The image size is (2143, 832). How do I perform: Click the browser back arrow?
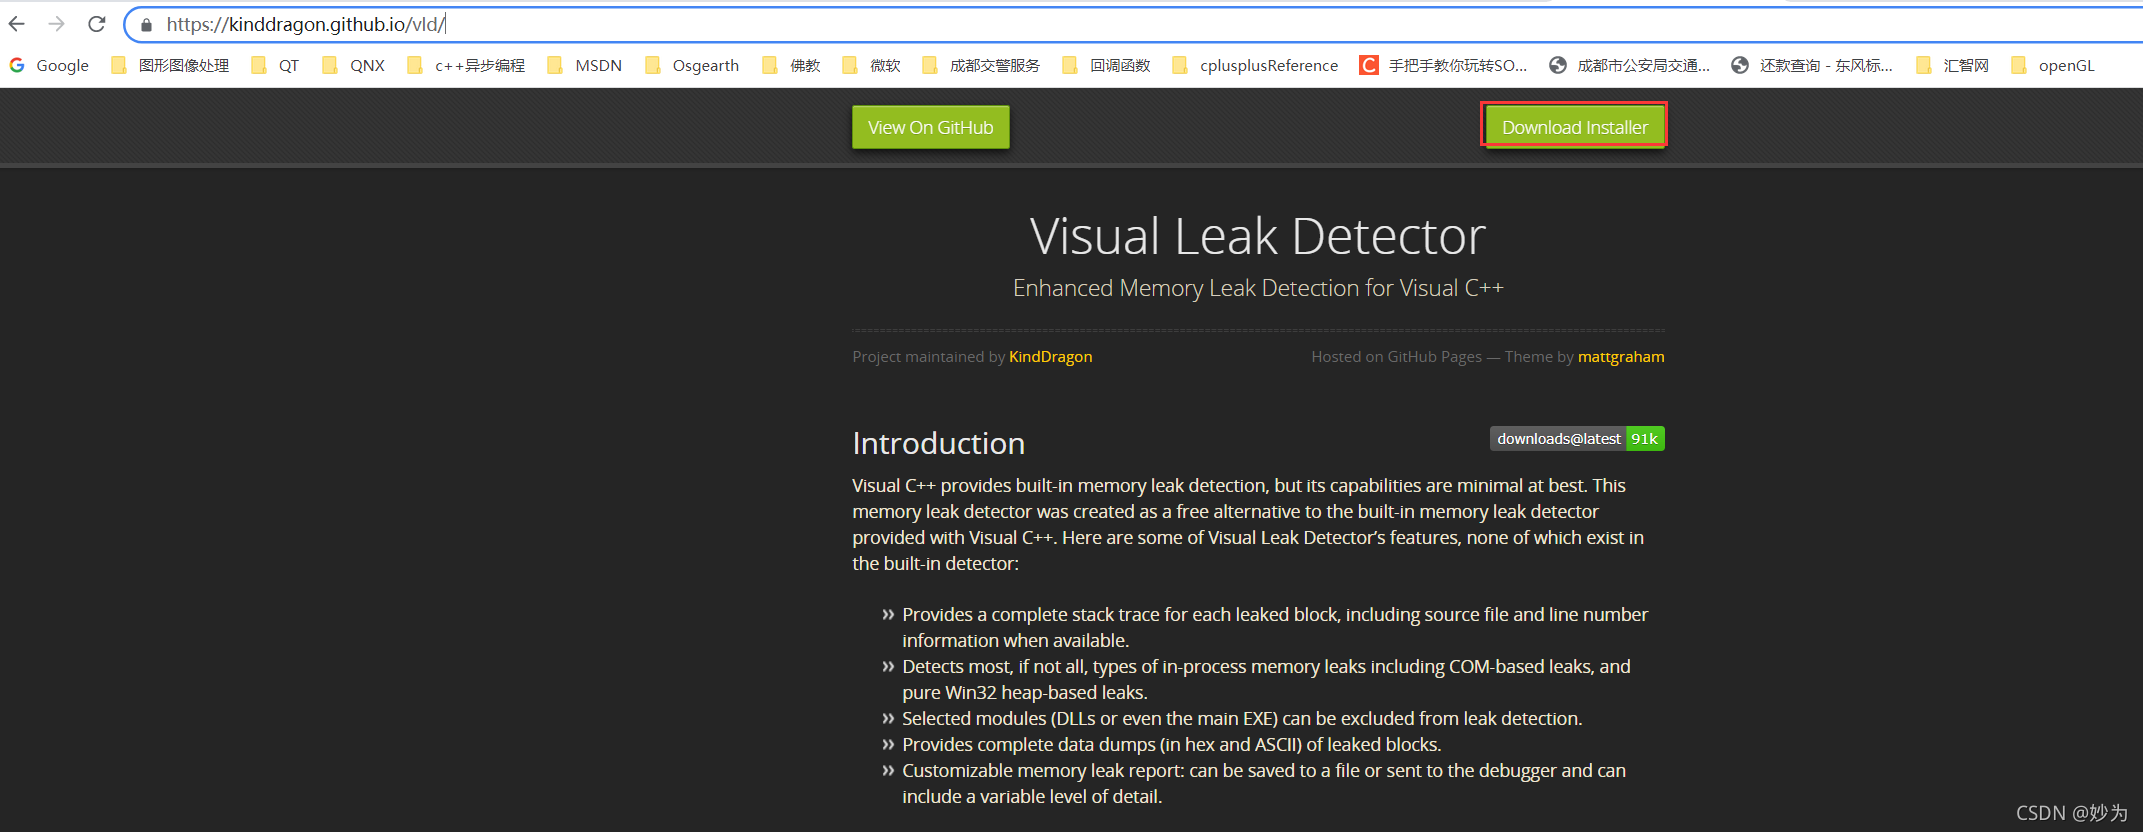pyautogui.click(x=17, y=24)
